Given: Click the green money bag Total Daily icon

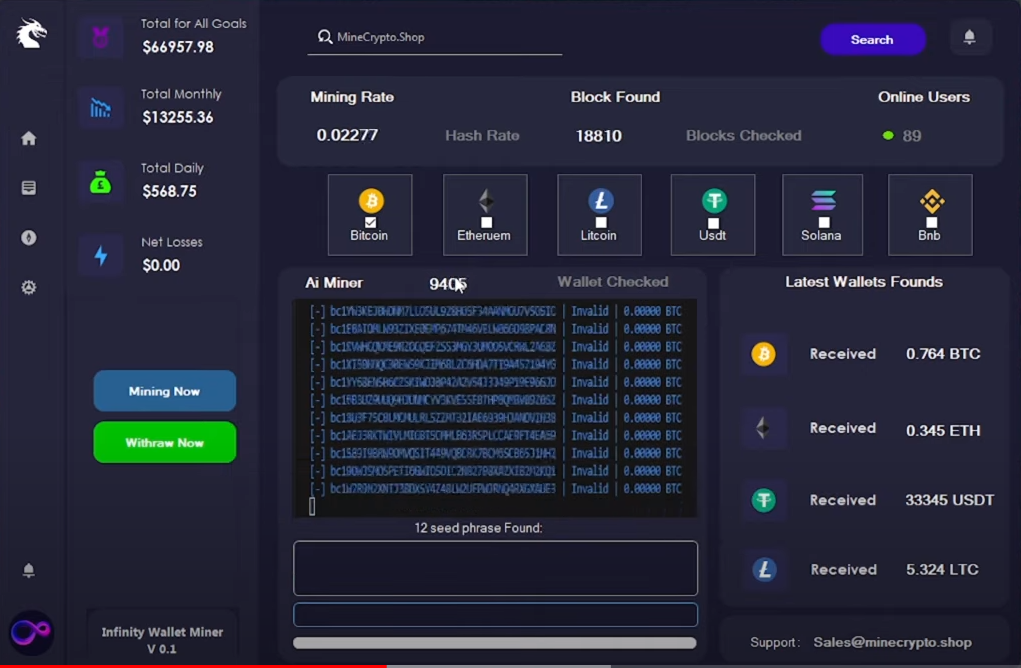Looking at the screenshot, I should (x=101, y=182).
